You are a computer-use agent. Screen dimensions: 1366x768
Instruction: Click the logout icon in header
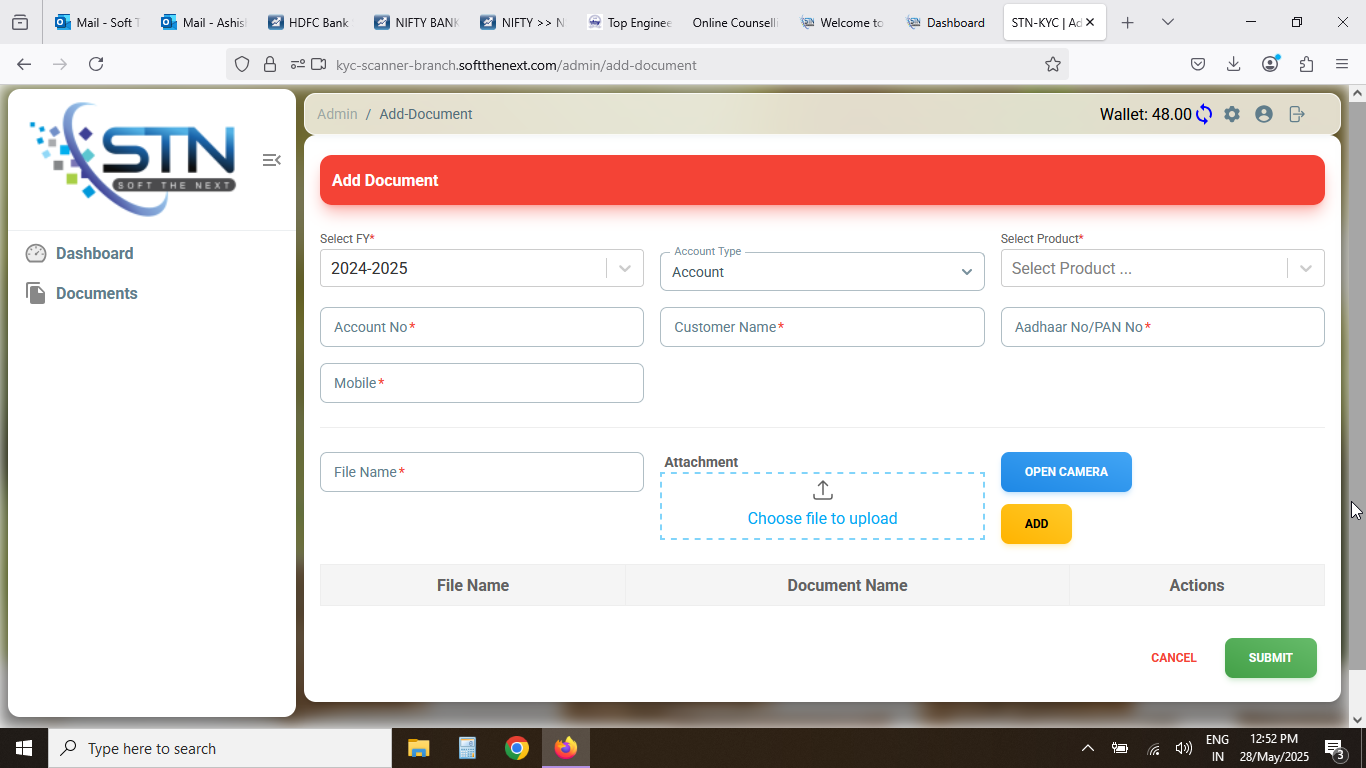[1297, 114]
